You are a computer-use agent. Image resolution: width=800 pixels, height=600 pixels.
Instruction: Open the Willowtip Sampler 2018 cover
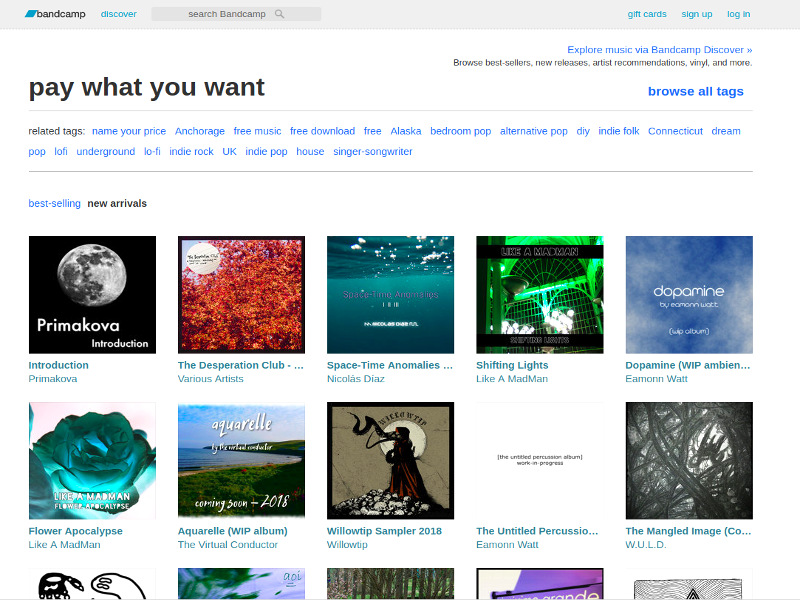(x=390, y=461)
